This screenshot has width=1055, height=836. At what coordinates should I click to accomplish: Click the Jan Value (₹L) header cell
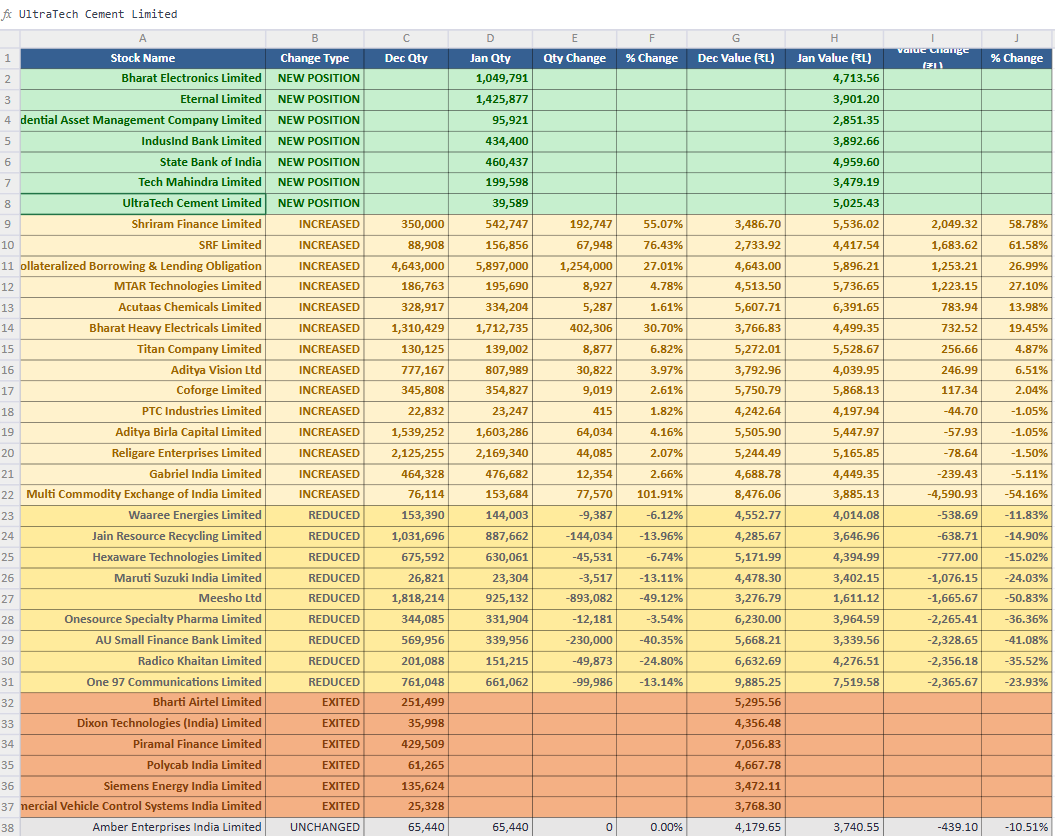pyautogui.click(x=834, y=59)
